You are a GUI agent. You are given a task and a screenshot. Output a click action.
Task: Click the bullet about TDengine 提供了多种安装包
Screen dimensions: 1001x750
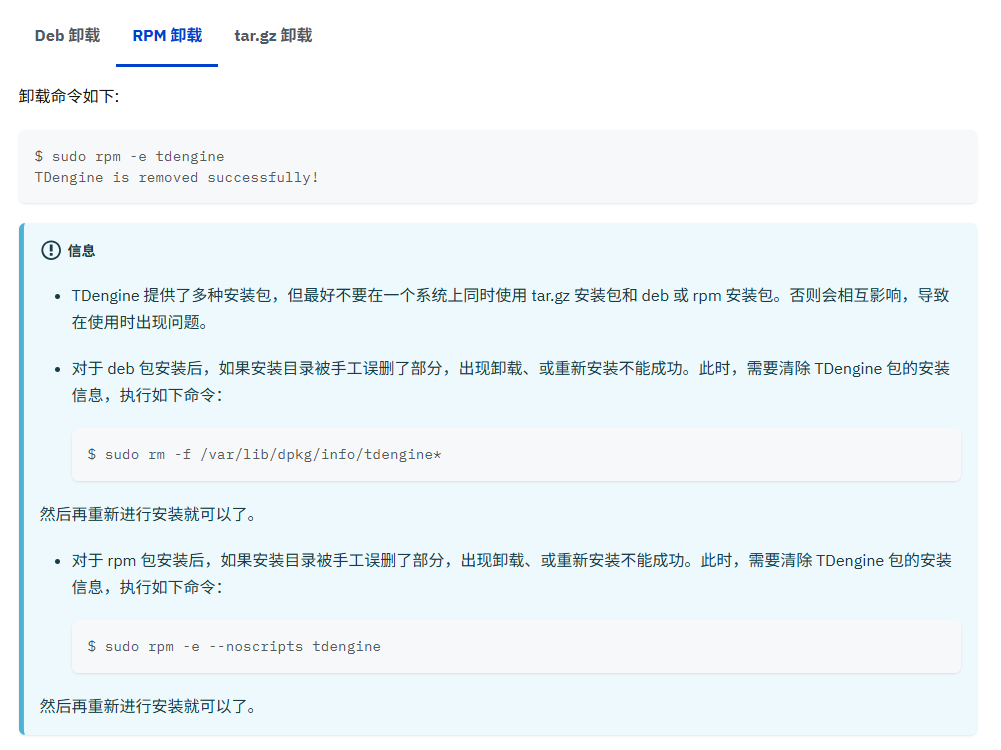(510, 309)
